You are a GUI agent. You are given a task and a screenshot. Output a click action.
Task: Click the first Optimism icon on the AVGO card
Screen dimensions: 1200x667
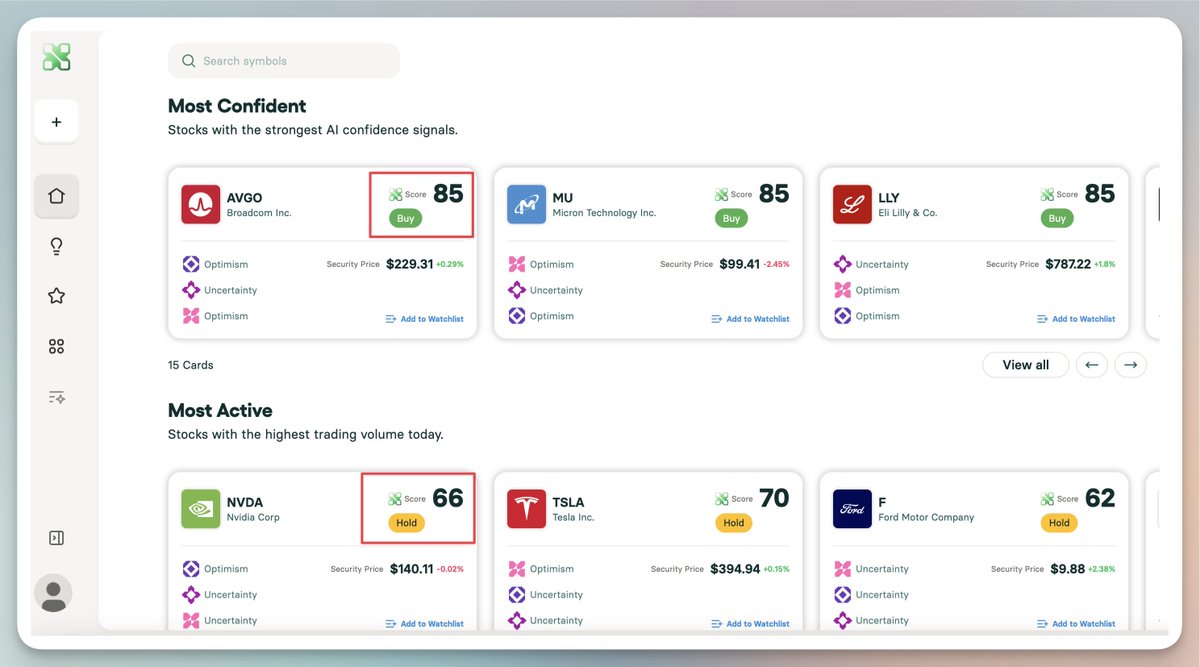coord(191,264)
